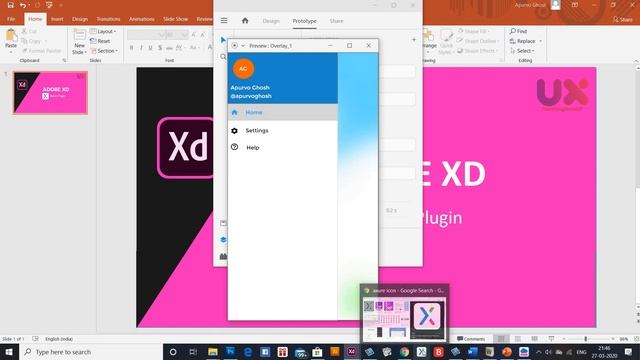Pick the XD zoom magnifier tool

point(223,57)
